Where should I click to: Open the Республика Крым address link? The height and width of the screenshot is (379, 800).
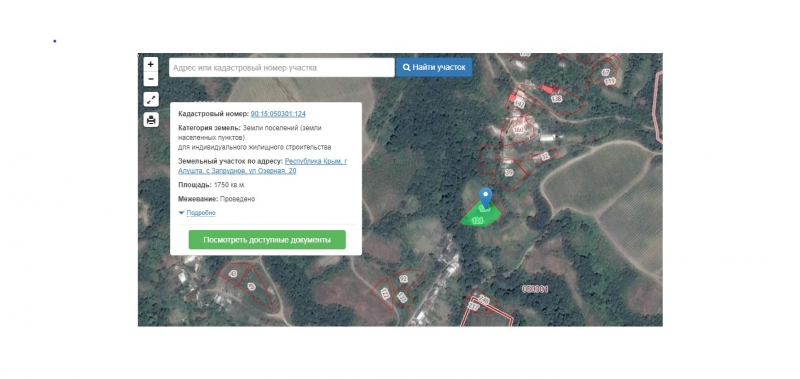point(262,166)
